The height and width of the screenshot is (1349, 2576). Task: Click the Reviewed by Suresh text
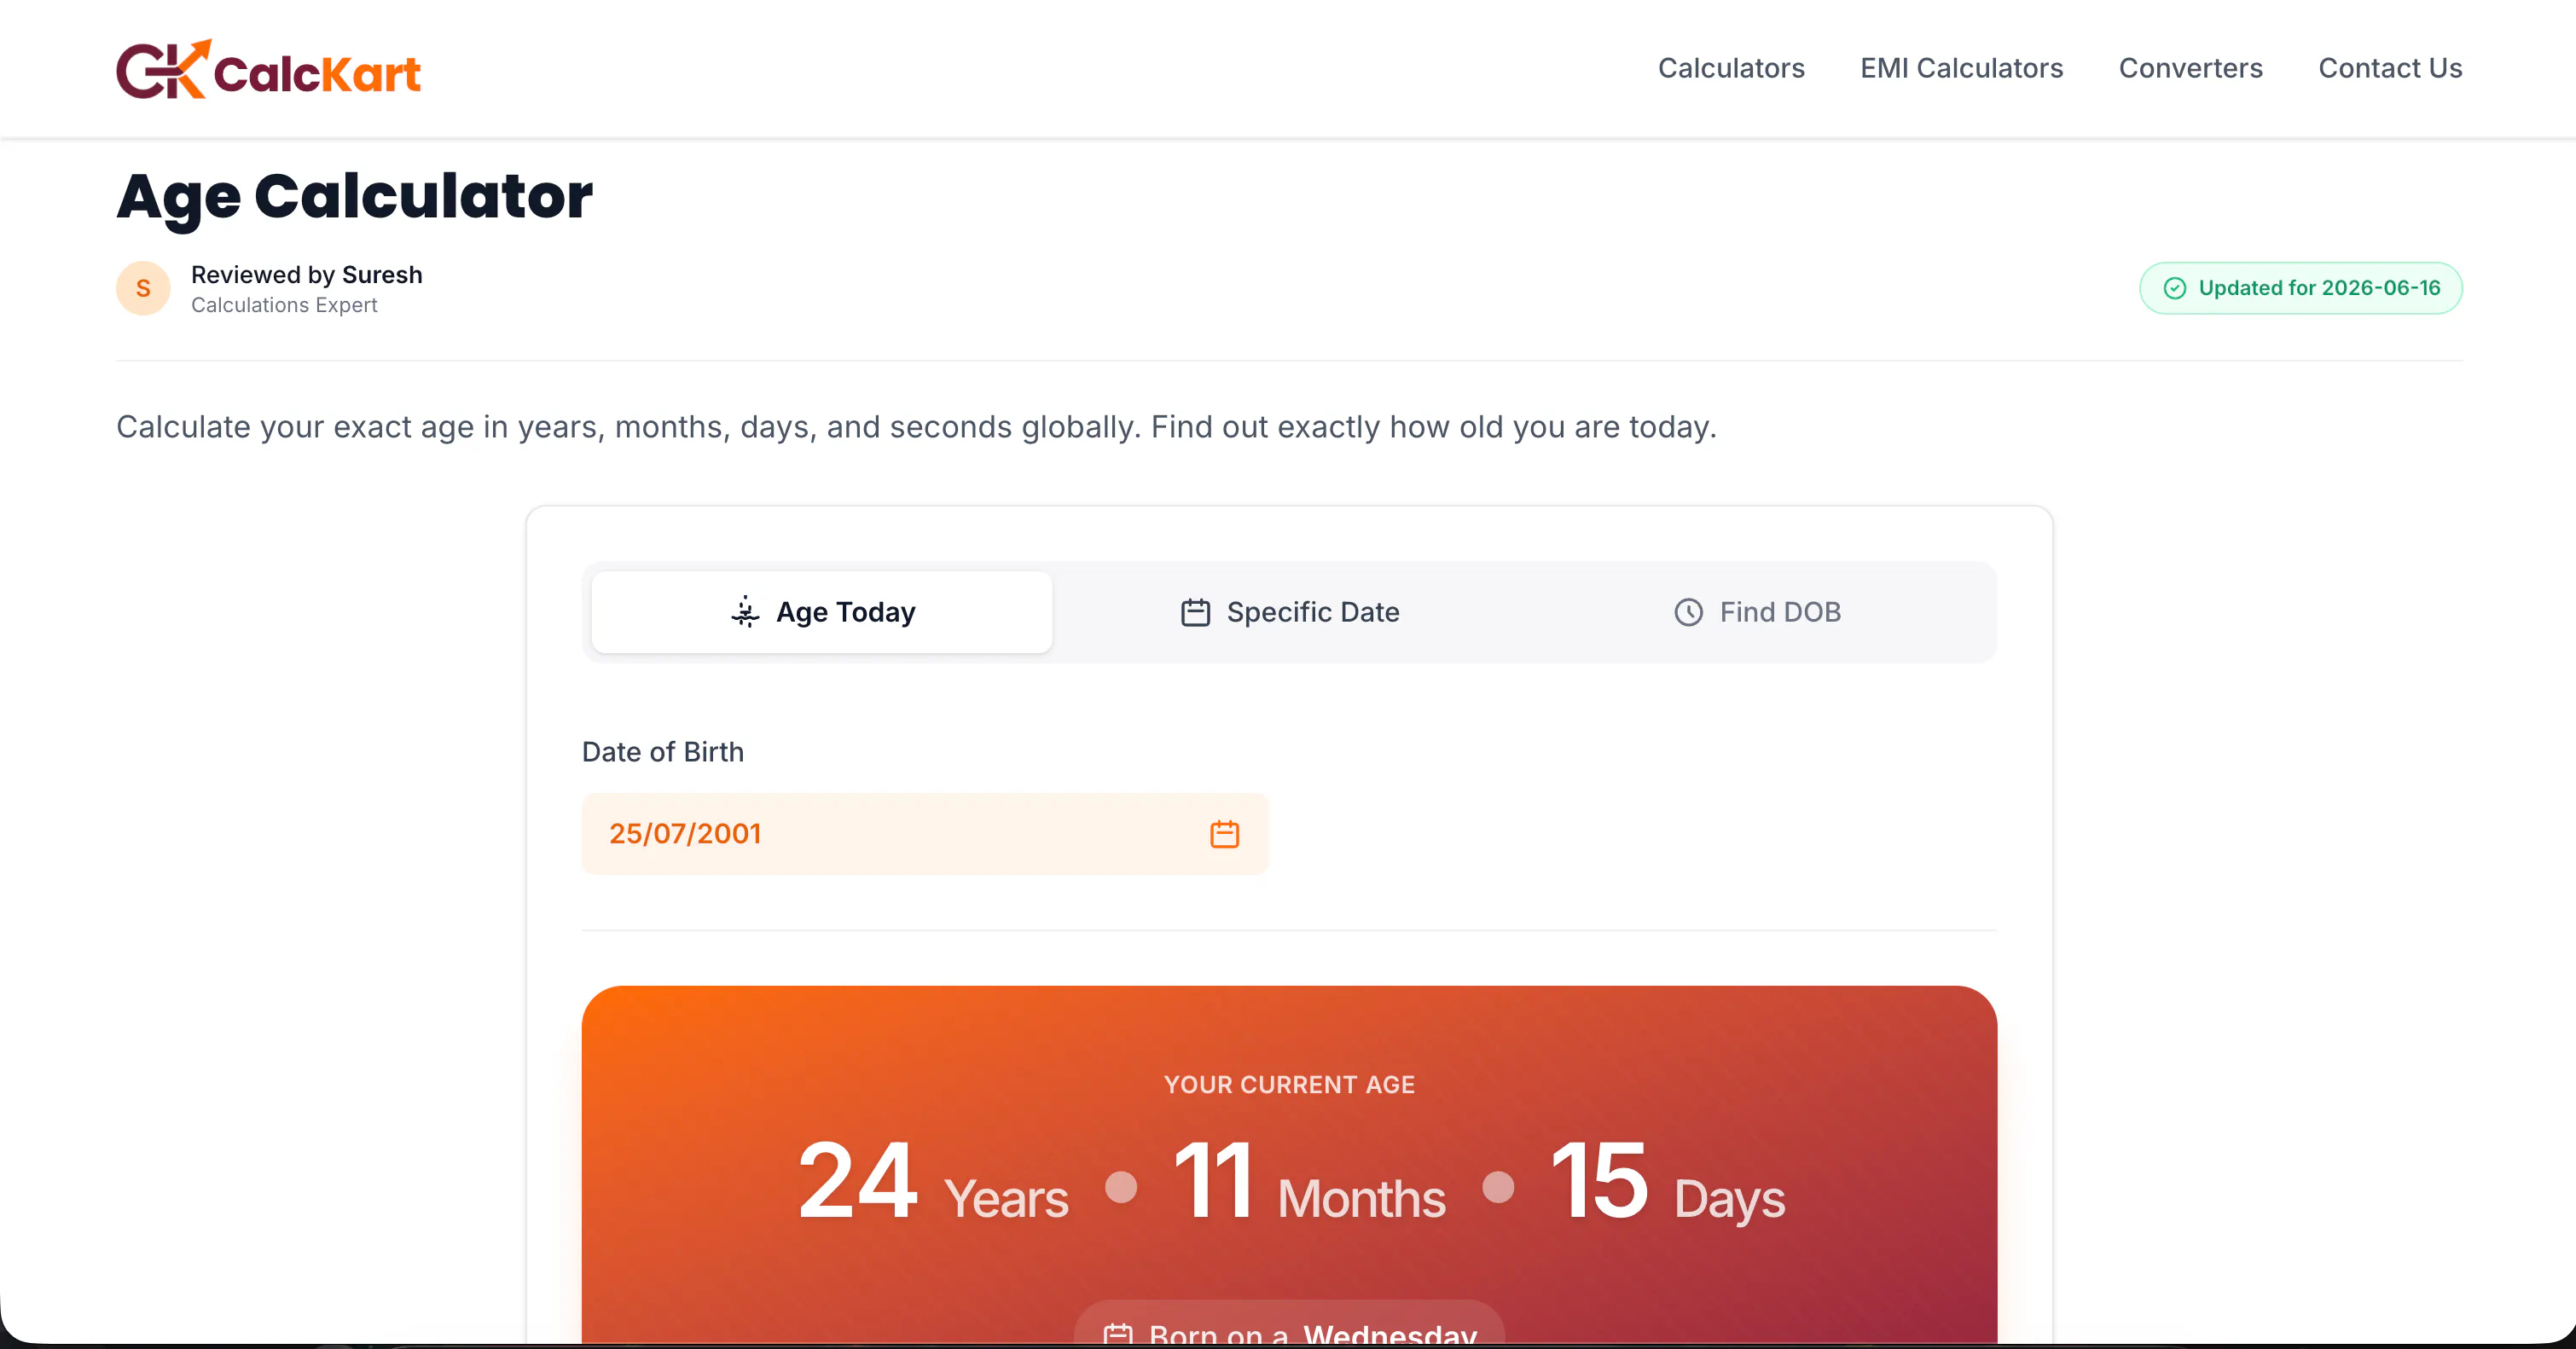pos(306,275)
